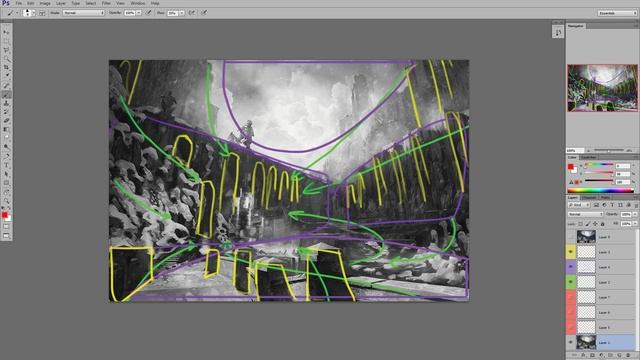Click the Navigator preview thumbnail

[602, 88]
